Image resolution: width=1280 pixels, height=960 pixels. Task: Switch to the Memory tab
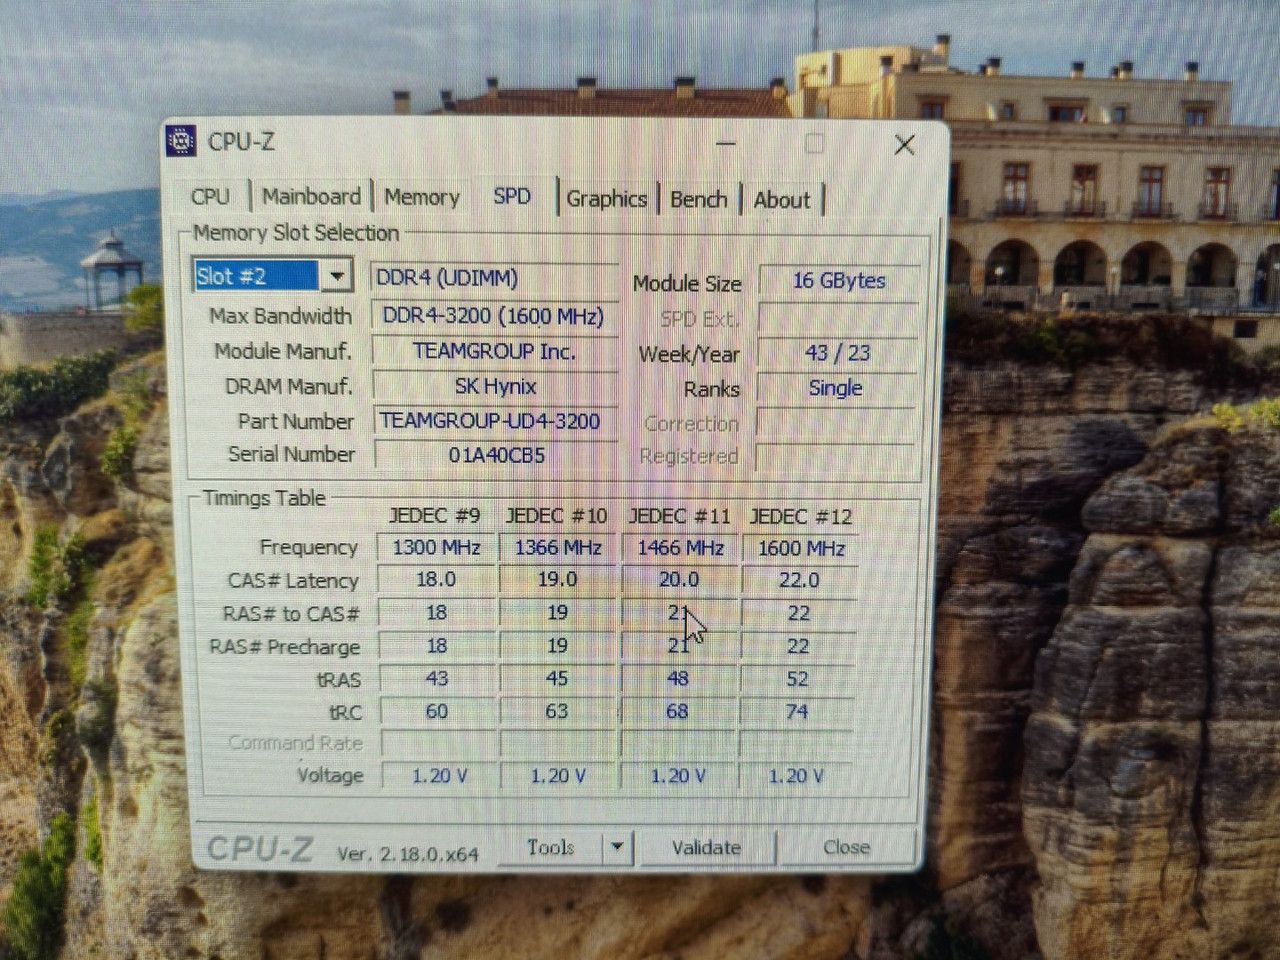422,197
